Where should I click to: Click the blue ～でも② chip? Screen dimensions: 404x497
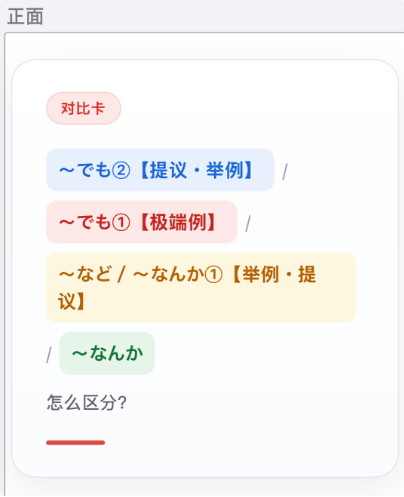point(160,170)
